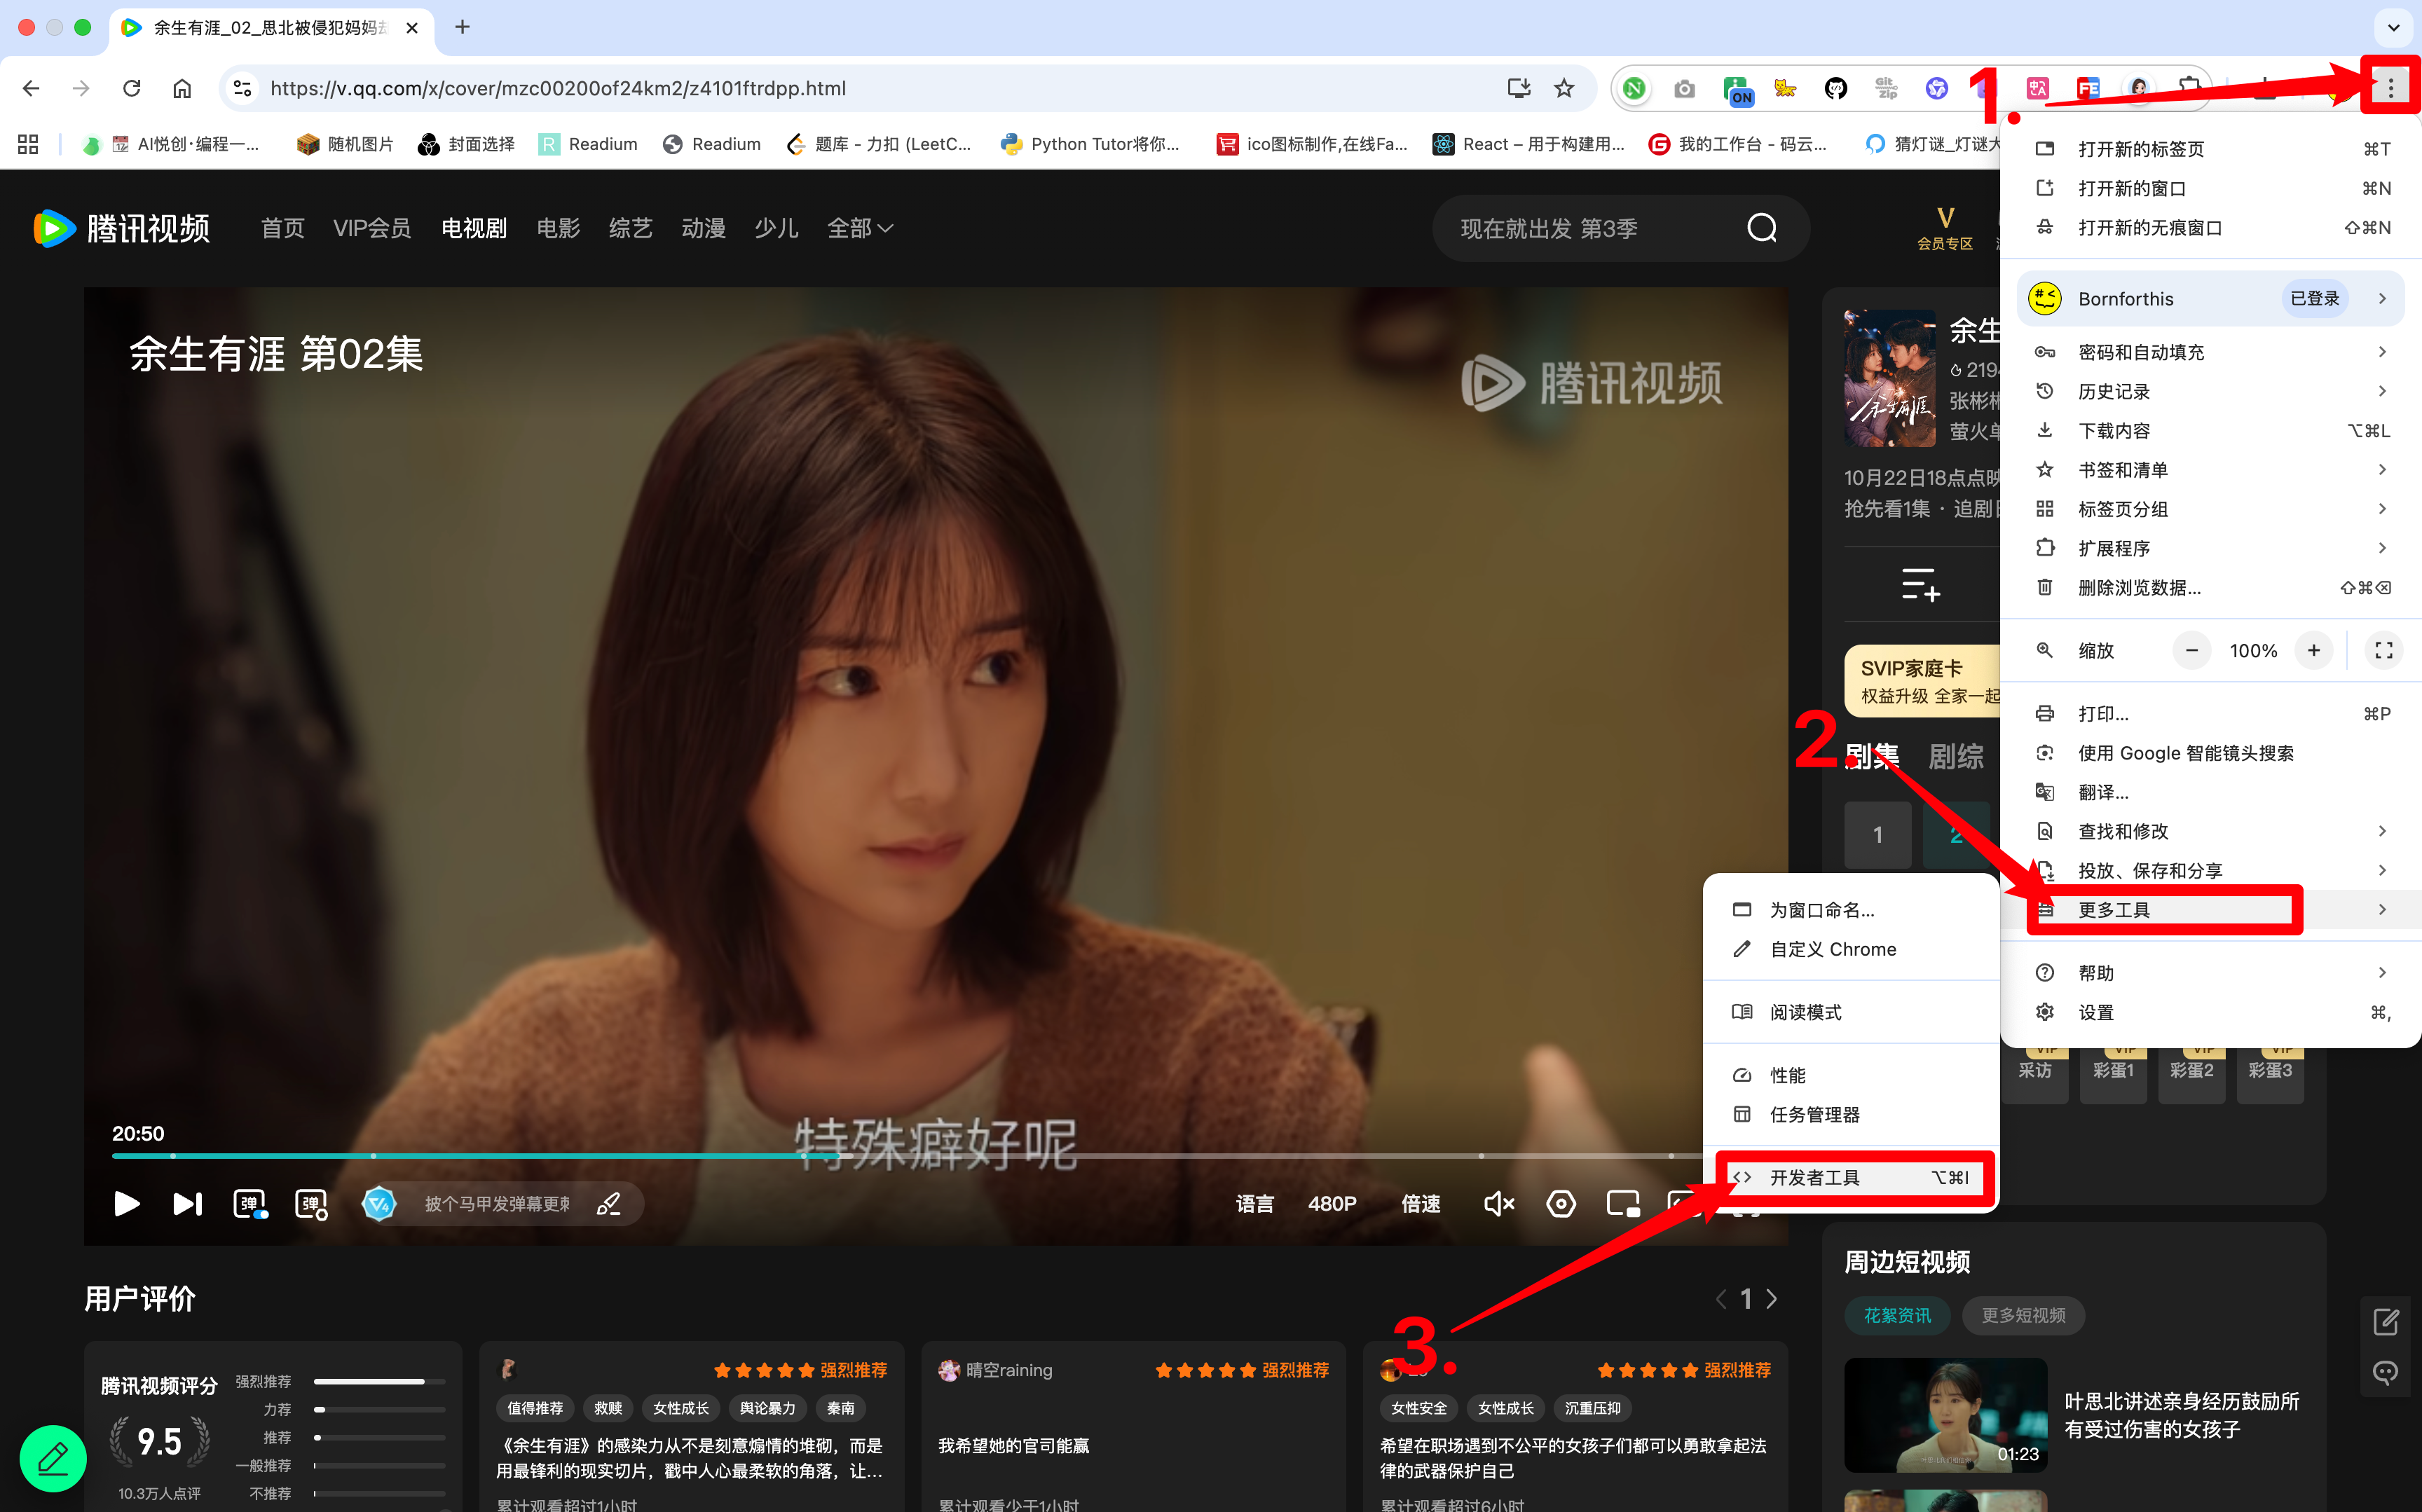Open the Bornforthis profile entry
Image resolution: width=2422 pixels, height=1512 pixels.
coord(2211,298)
